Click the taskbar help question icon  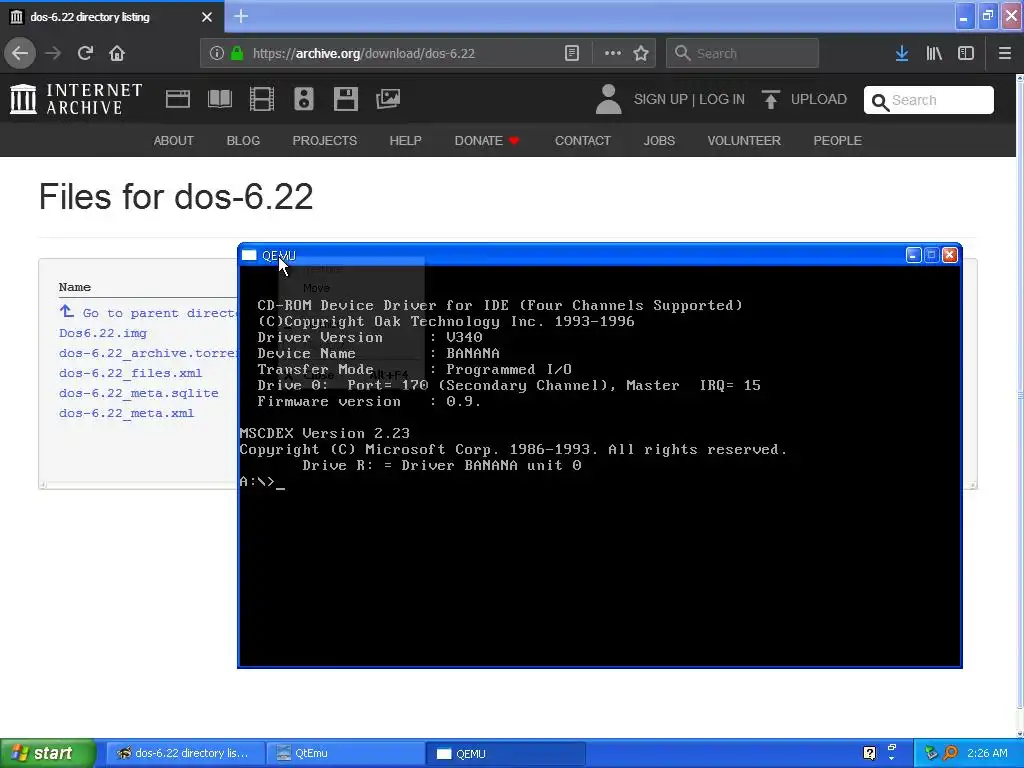coord(869,754)
